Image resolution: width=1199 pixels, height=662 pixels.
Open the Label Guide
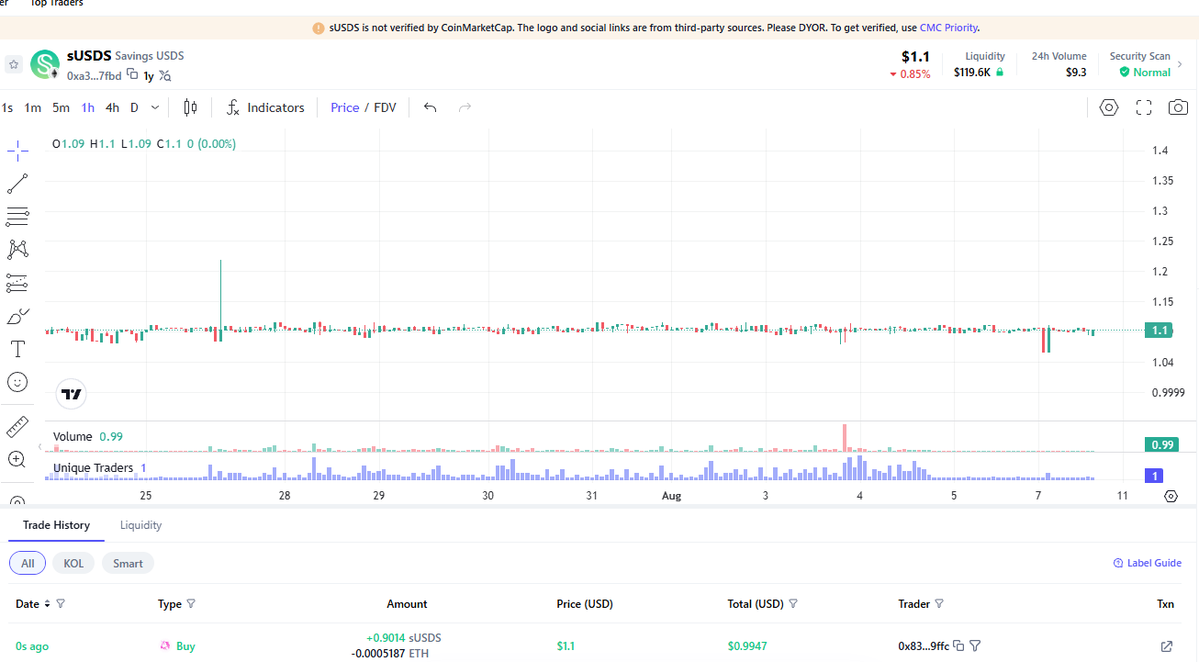pyautogui.click(x=1147, y=563)
